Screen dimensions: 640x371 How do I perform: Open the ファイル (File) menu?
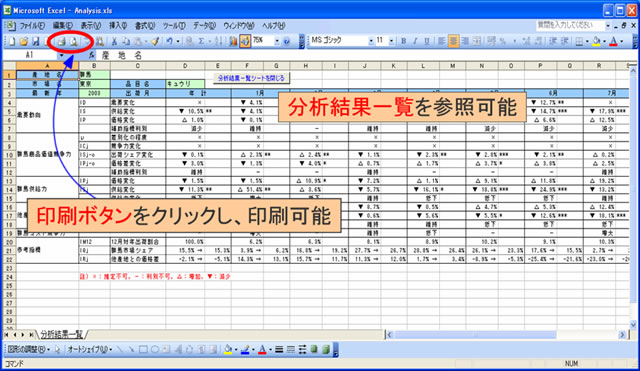pos(32,26)
